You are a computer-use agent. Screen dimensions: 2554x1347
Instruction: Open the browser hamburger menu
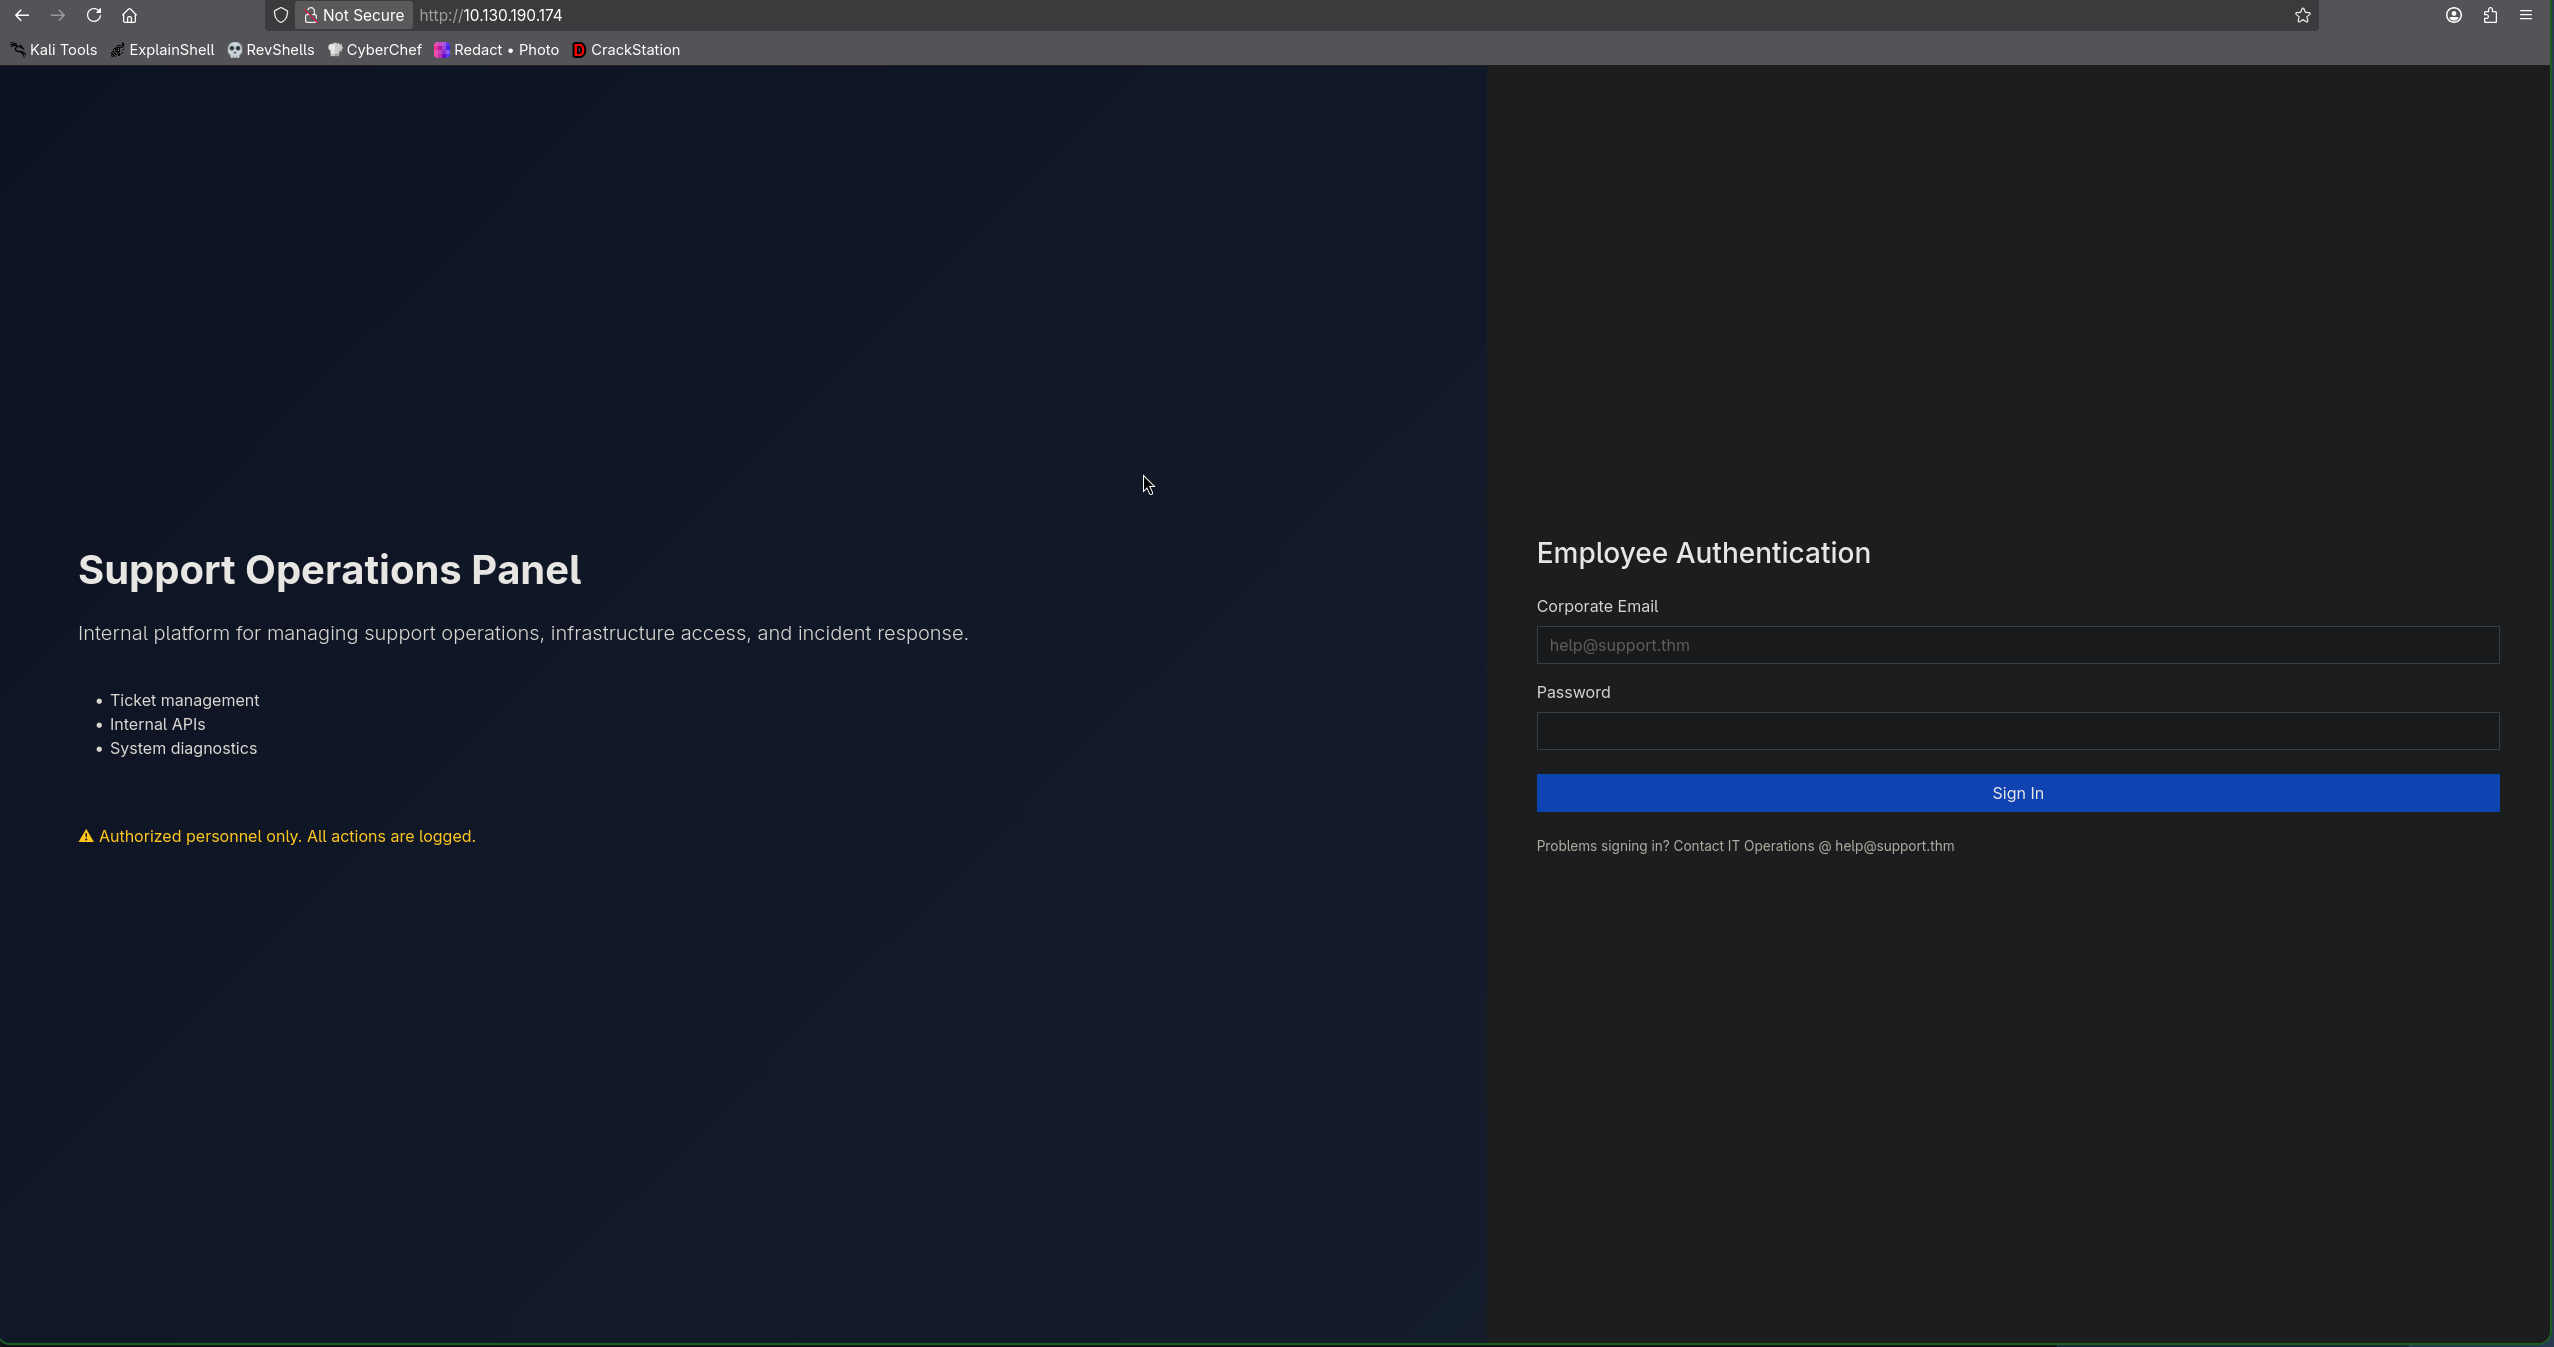click(x=2526, y=15)
